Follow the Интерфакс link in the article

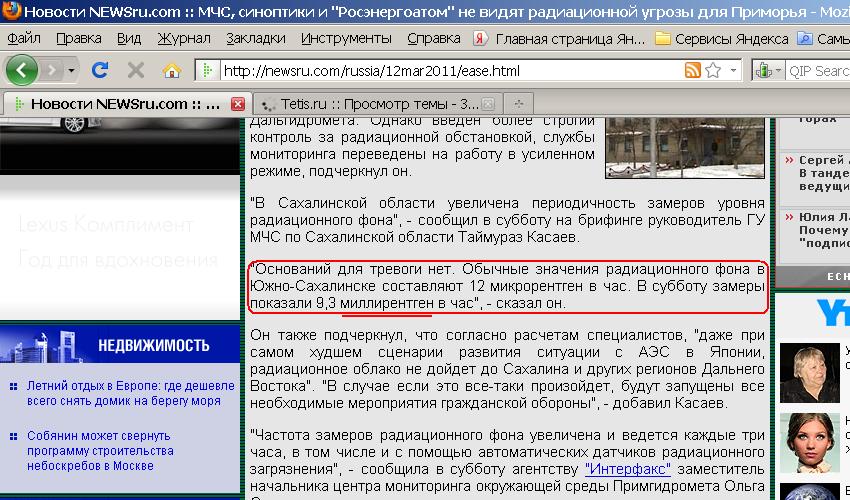(628, 469)
